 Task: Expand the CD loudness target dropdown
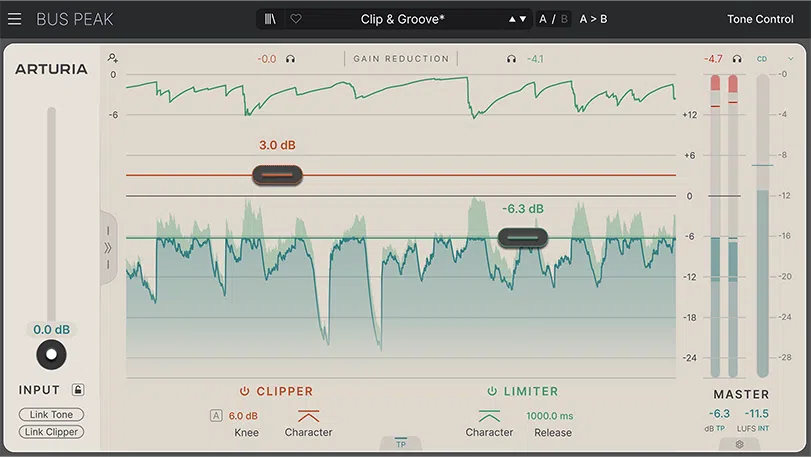click(775, 59)
